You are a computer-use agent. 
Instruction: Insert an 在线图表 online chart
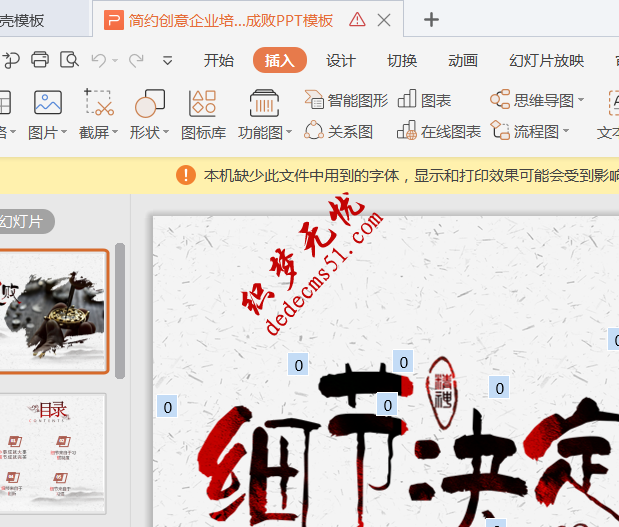(439, 131)
